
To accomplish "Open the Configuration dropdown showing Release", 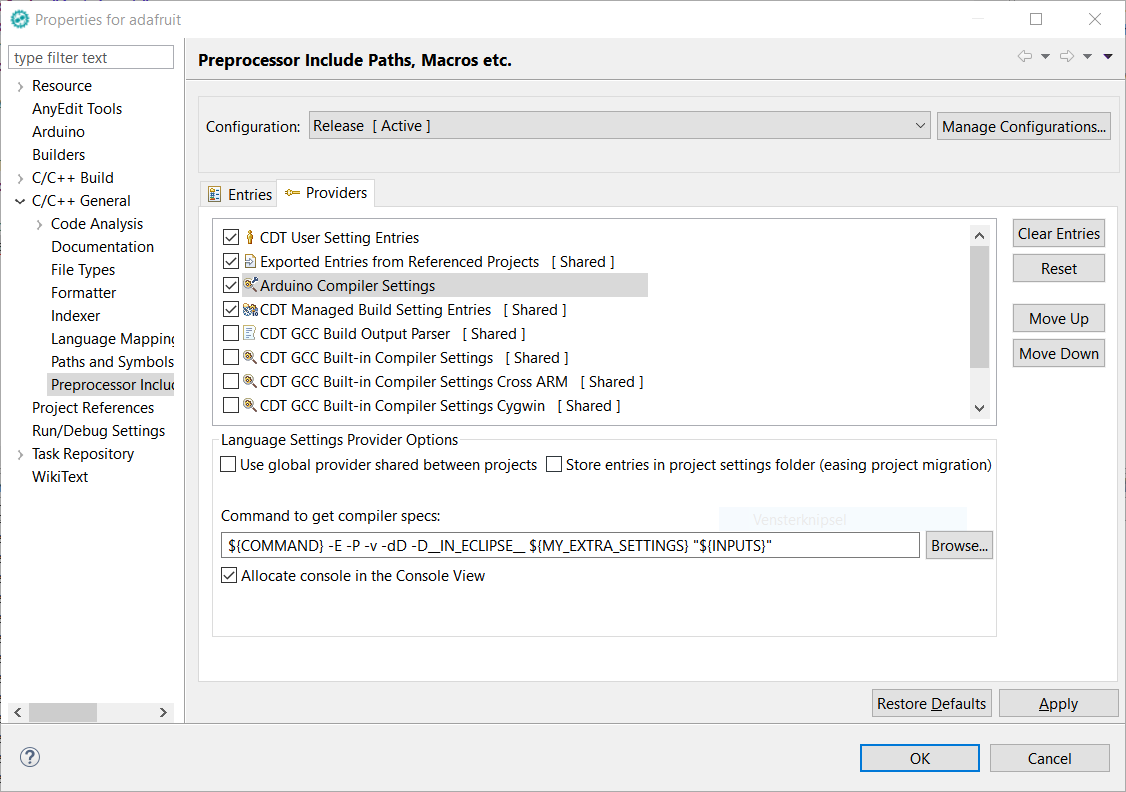I will pyautogui.click(x=620, y=126).
